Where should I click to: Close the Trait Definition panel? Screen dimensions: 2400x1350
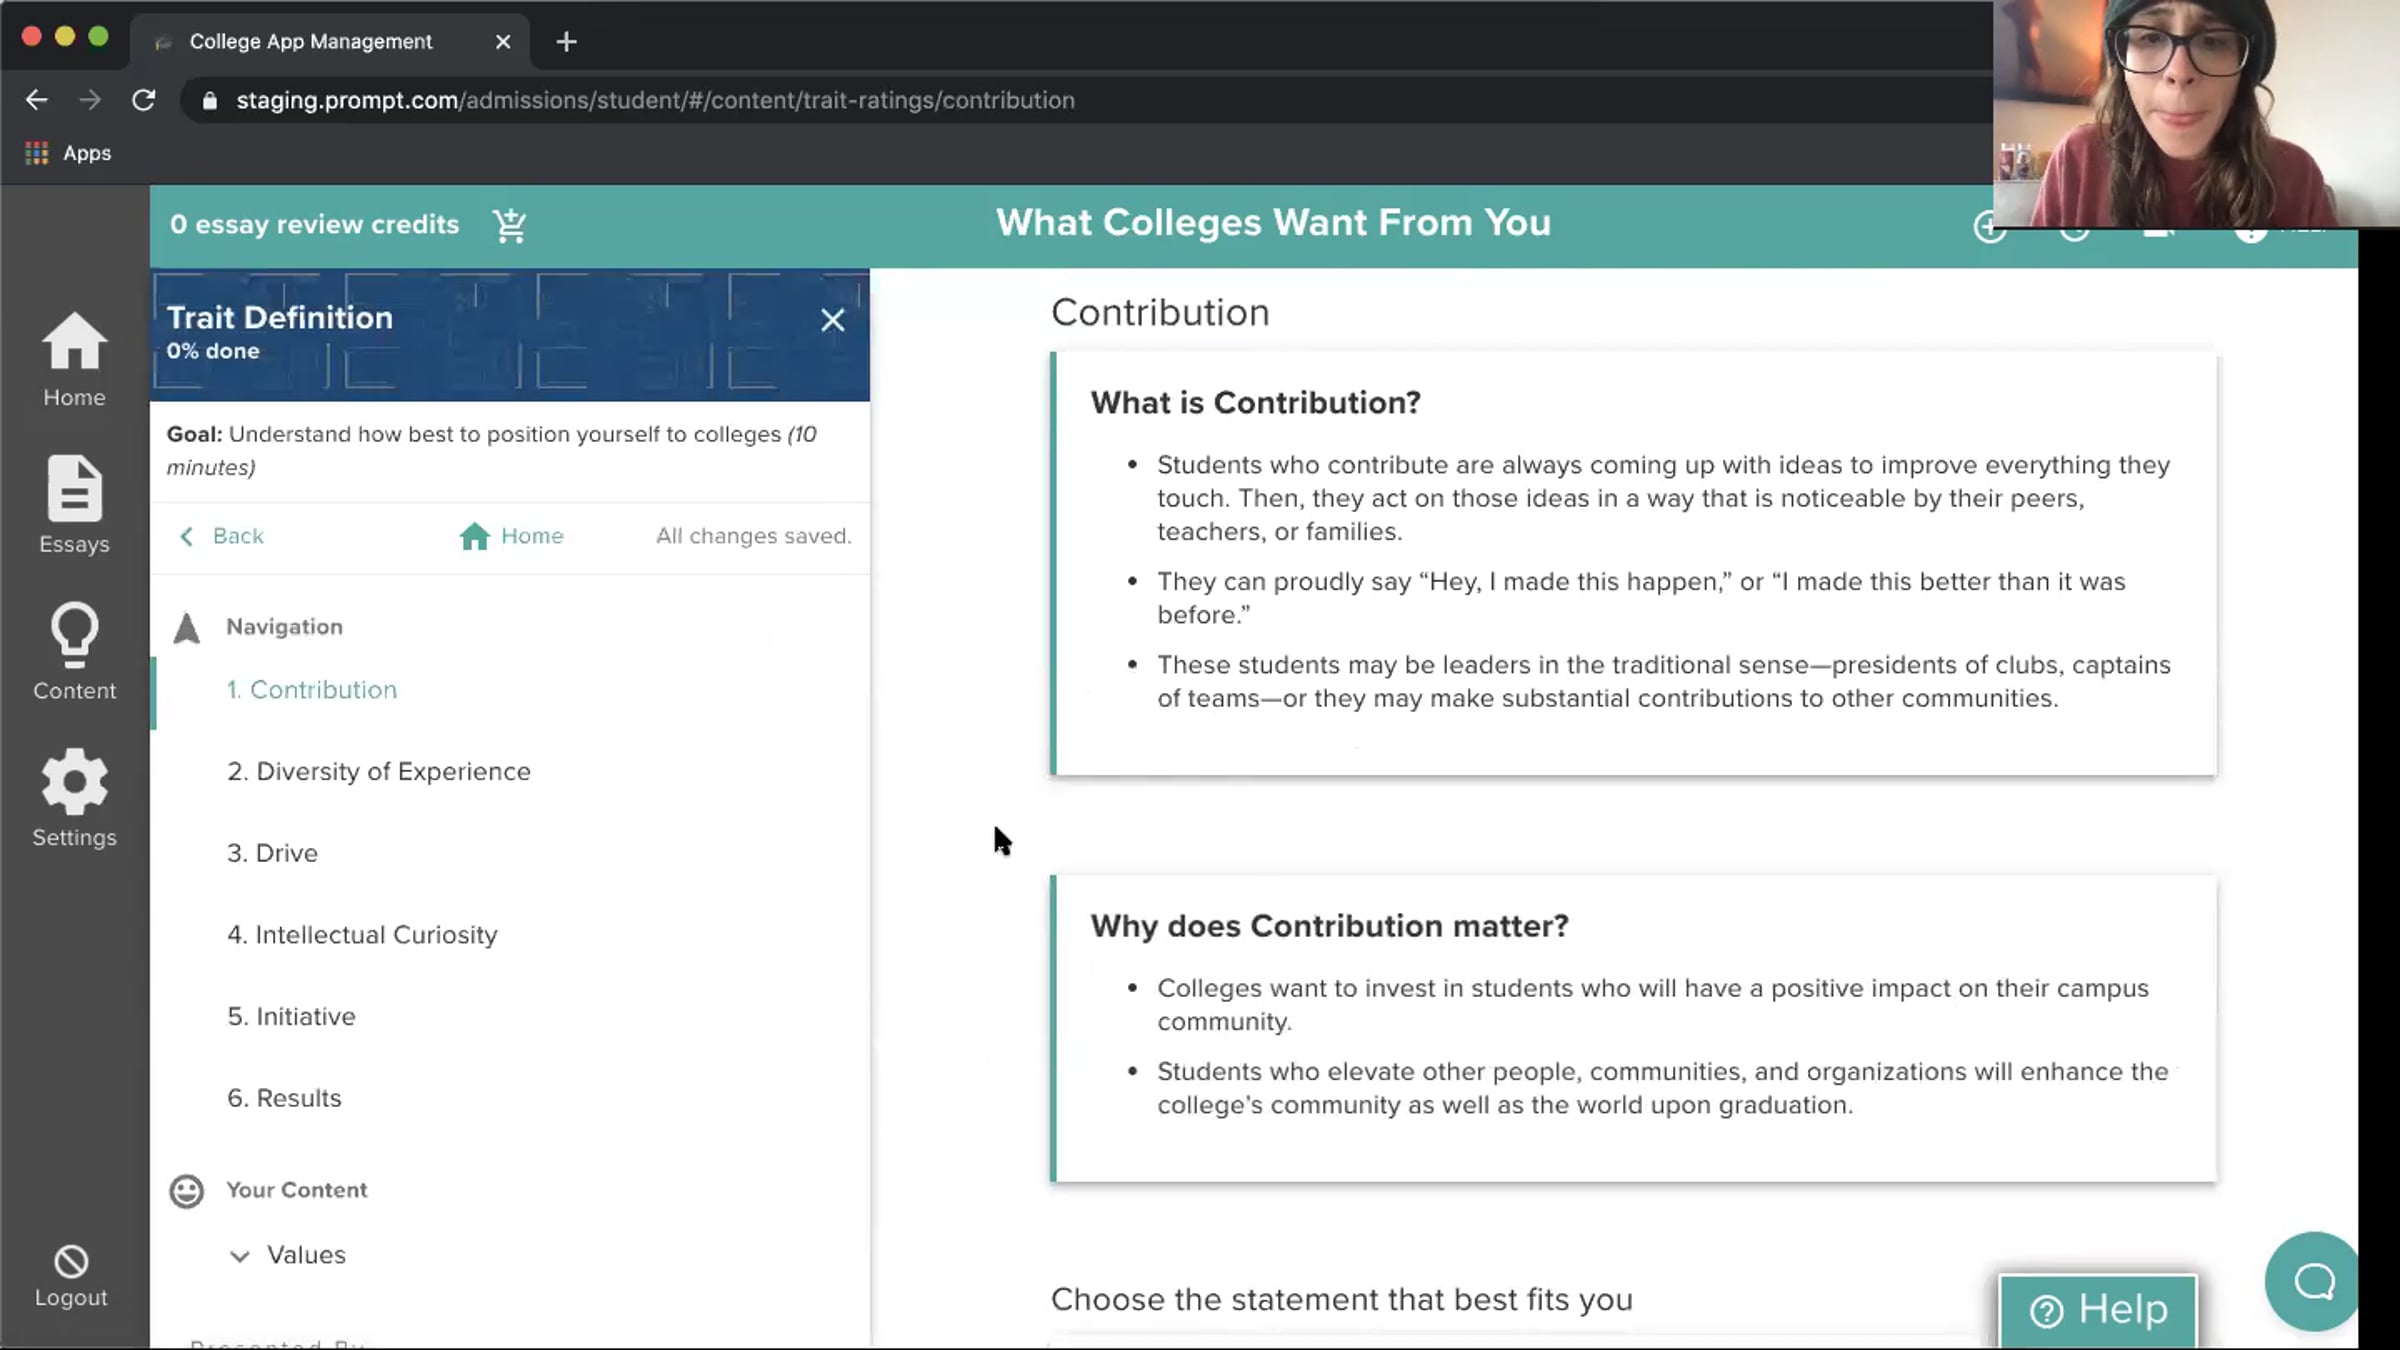coord(832,320)
